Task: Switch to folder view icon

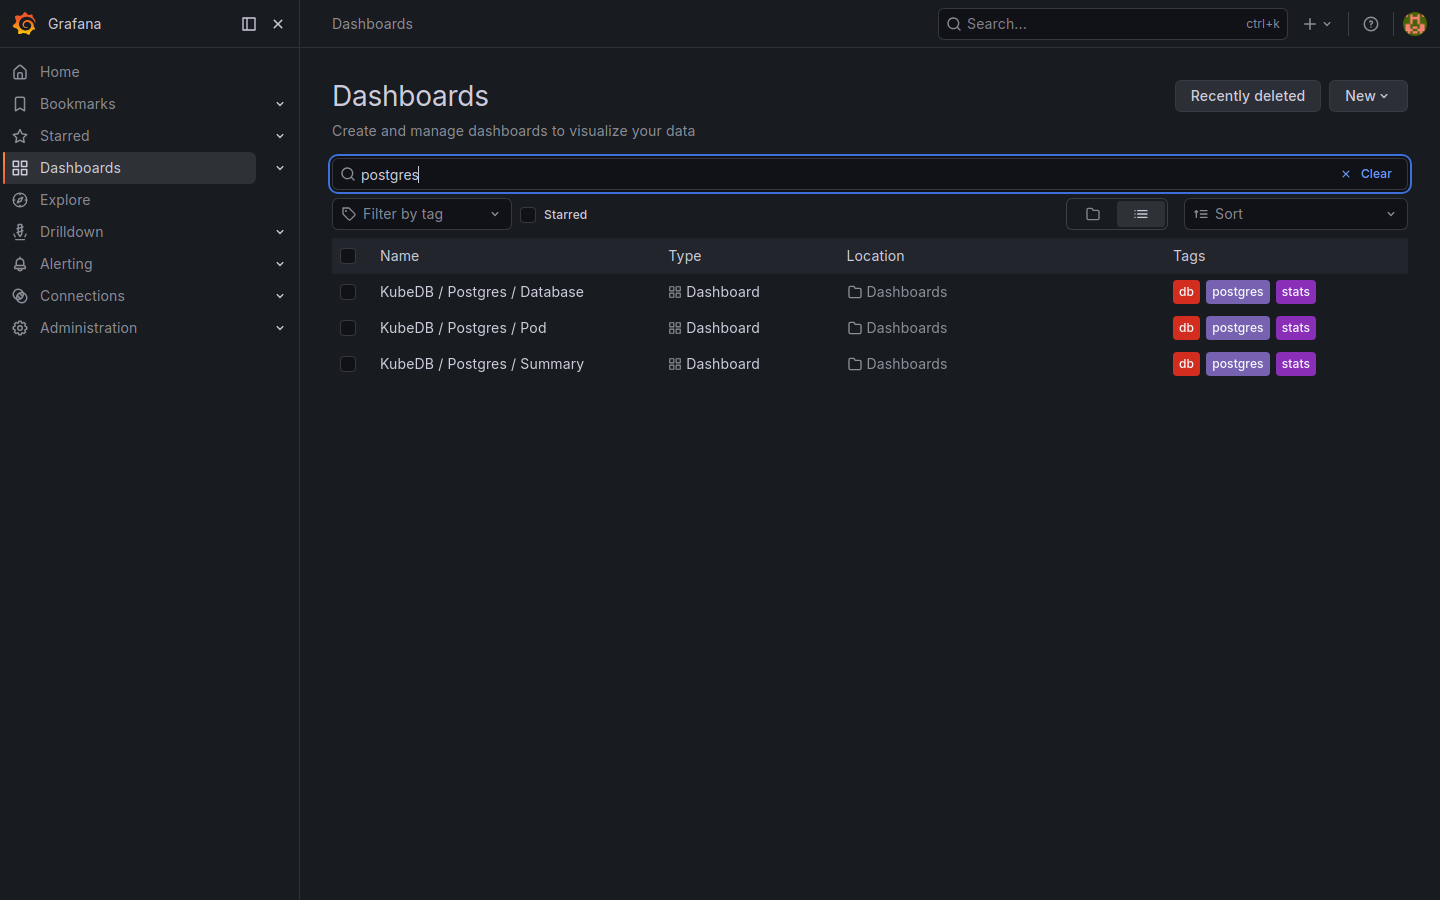Action: (x=1092, y=214)
